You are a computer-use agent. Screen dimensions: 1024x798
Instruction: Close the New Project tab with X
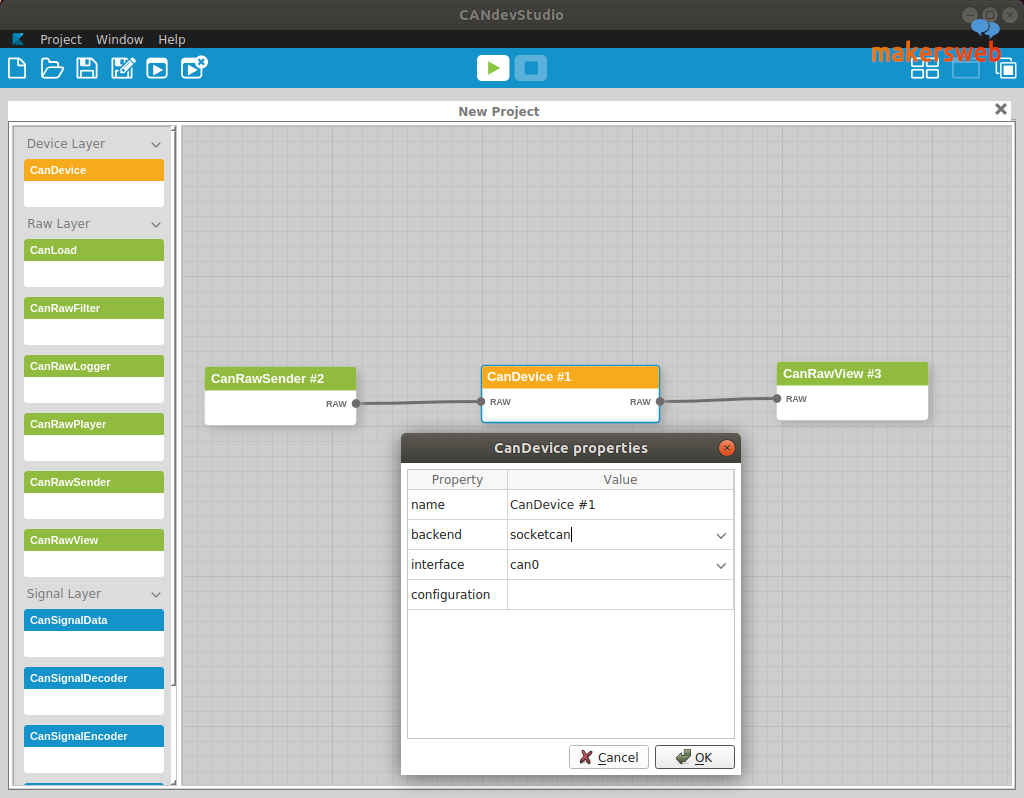click(1000, 110)
